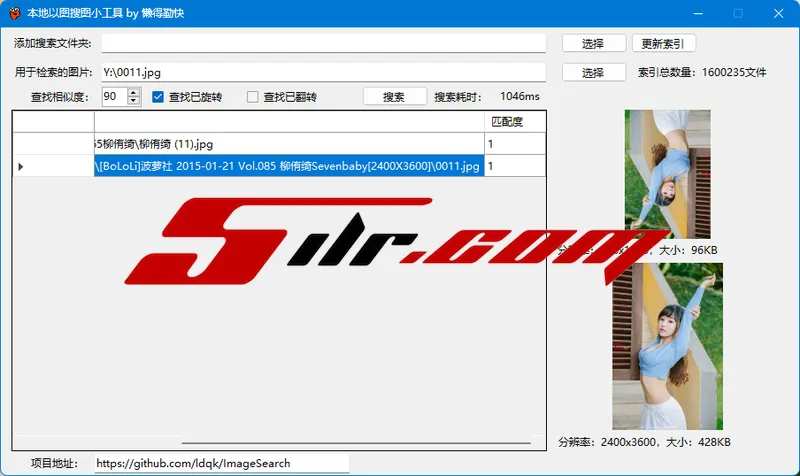Select the highlighted BoLoLi Vol.085 0011.jpg row
800x476 pixels.
tap(289, 166)
